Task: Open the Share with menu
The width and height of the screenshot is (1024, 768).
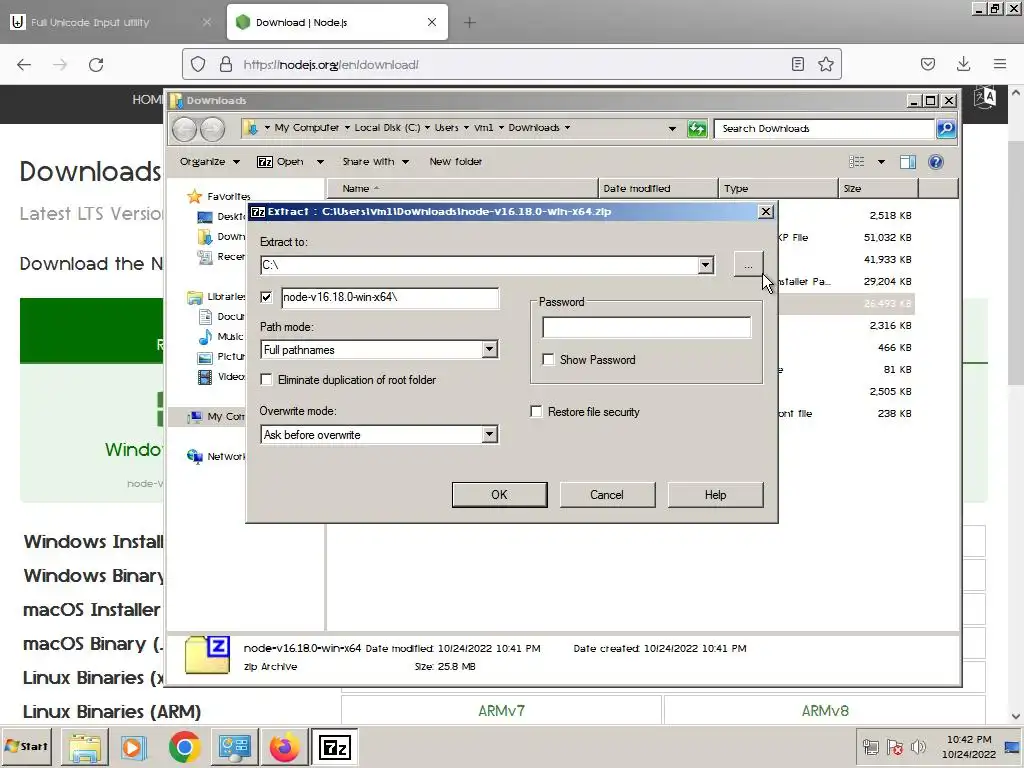Action: pos(376,162)
